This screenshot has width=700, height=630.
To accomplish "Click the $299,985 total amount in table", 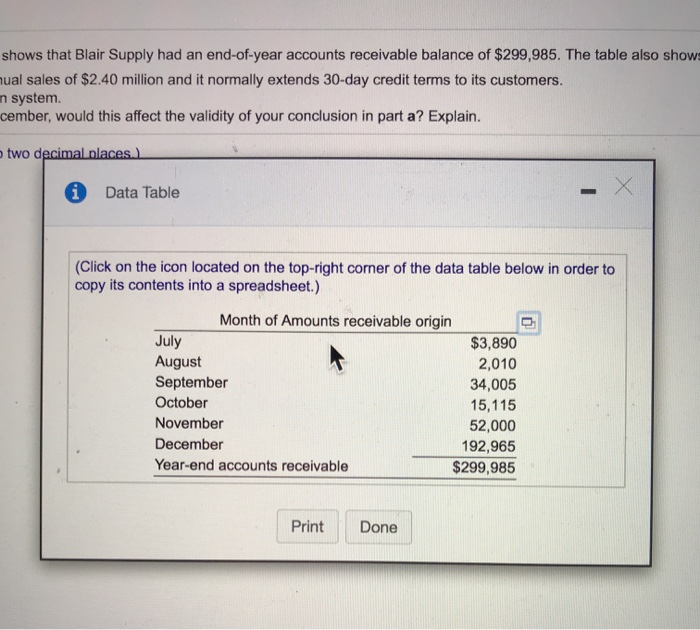I will coord(484,467).
